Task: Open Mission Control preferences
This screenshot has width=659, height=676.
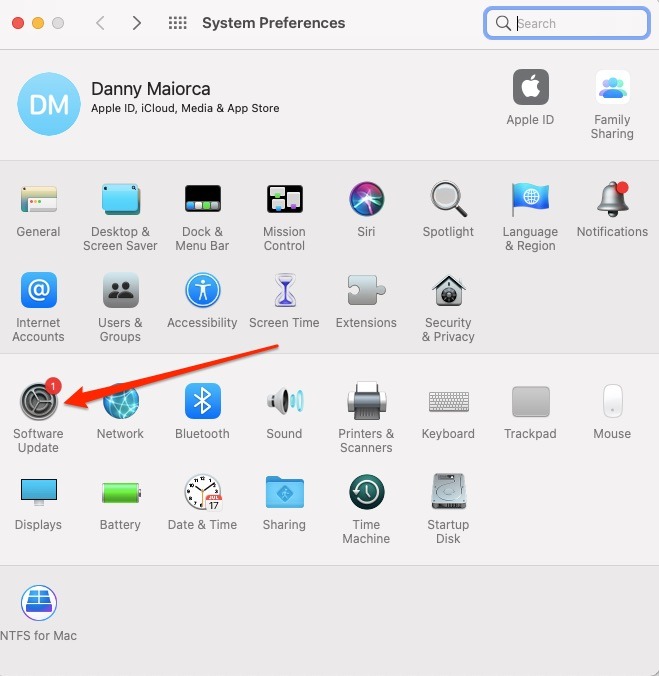Action: (x=284, y=199)
